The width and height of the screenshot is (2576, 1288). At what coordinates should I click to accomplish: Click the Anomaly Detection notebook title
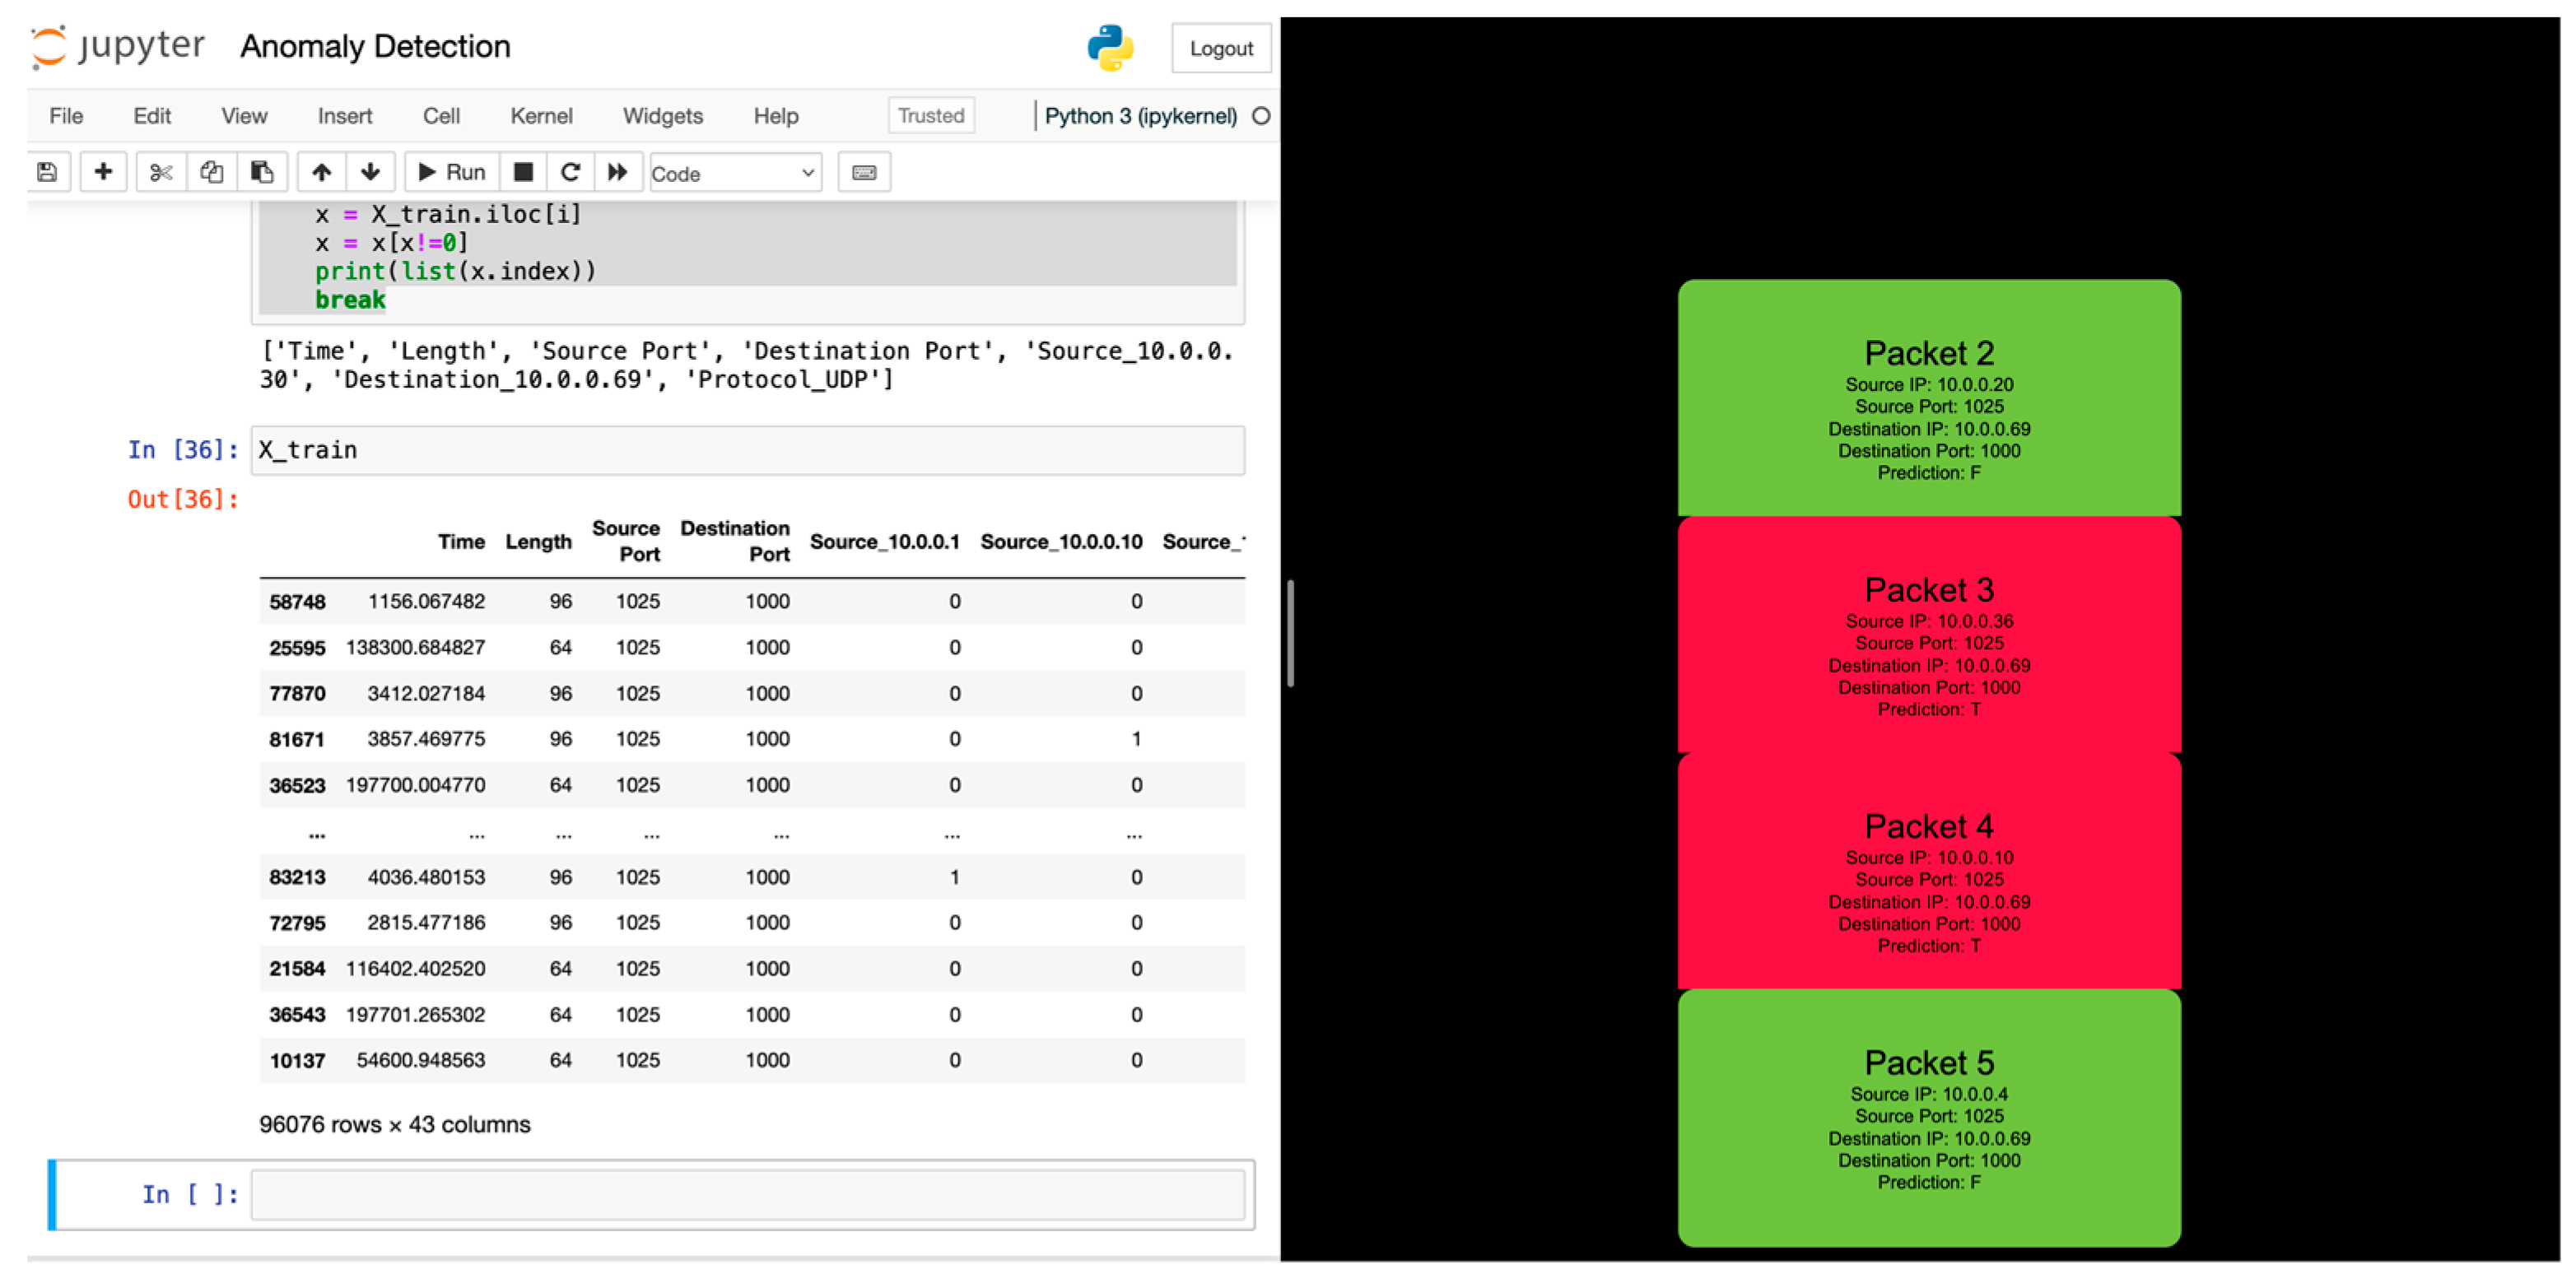tap(375, 46)
